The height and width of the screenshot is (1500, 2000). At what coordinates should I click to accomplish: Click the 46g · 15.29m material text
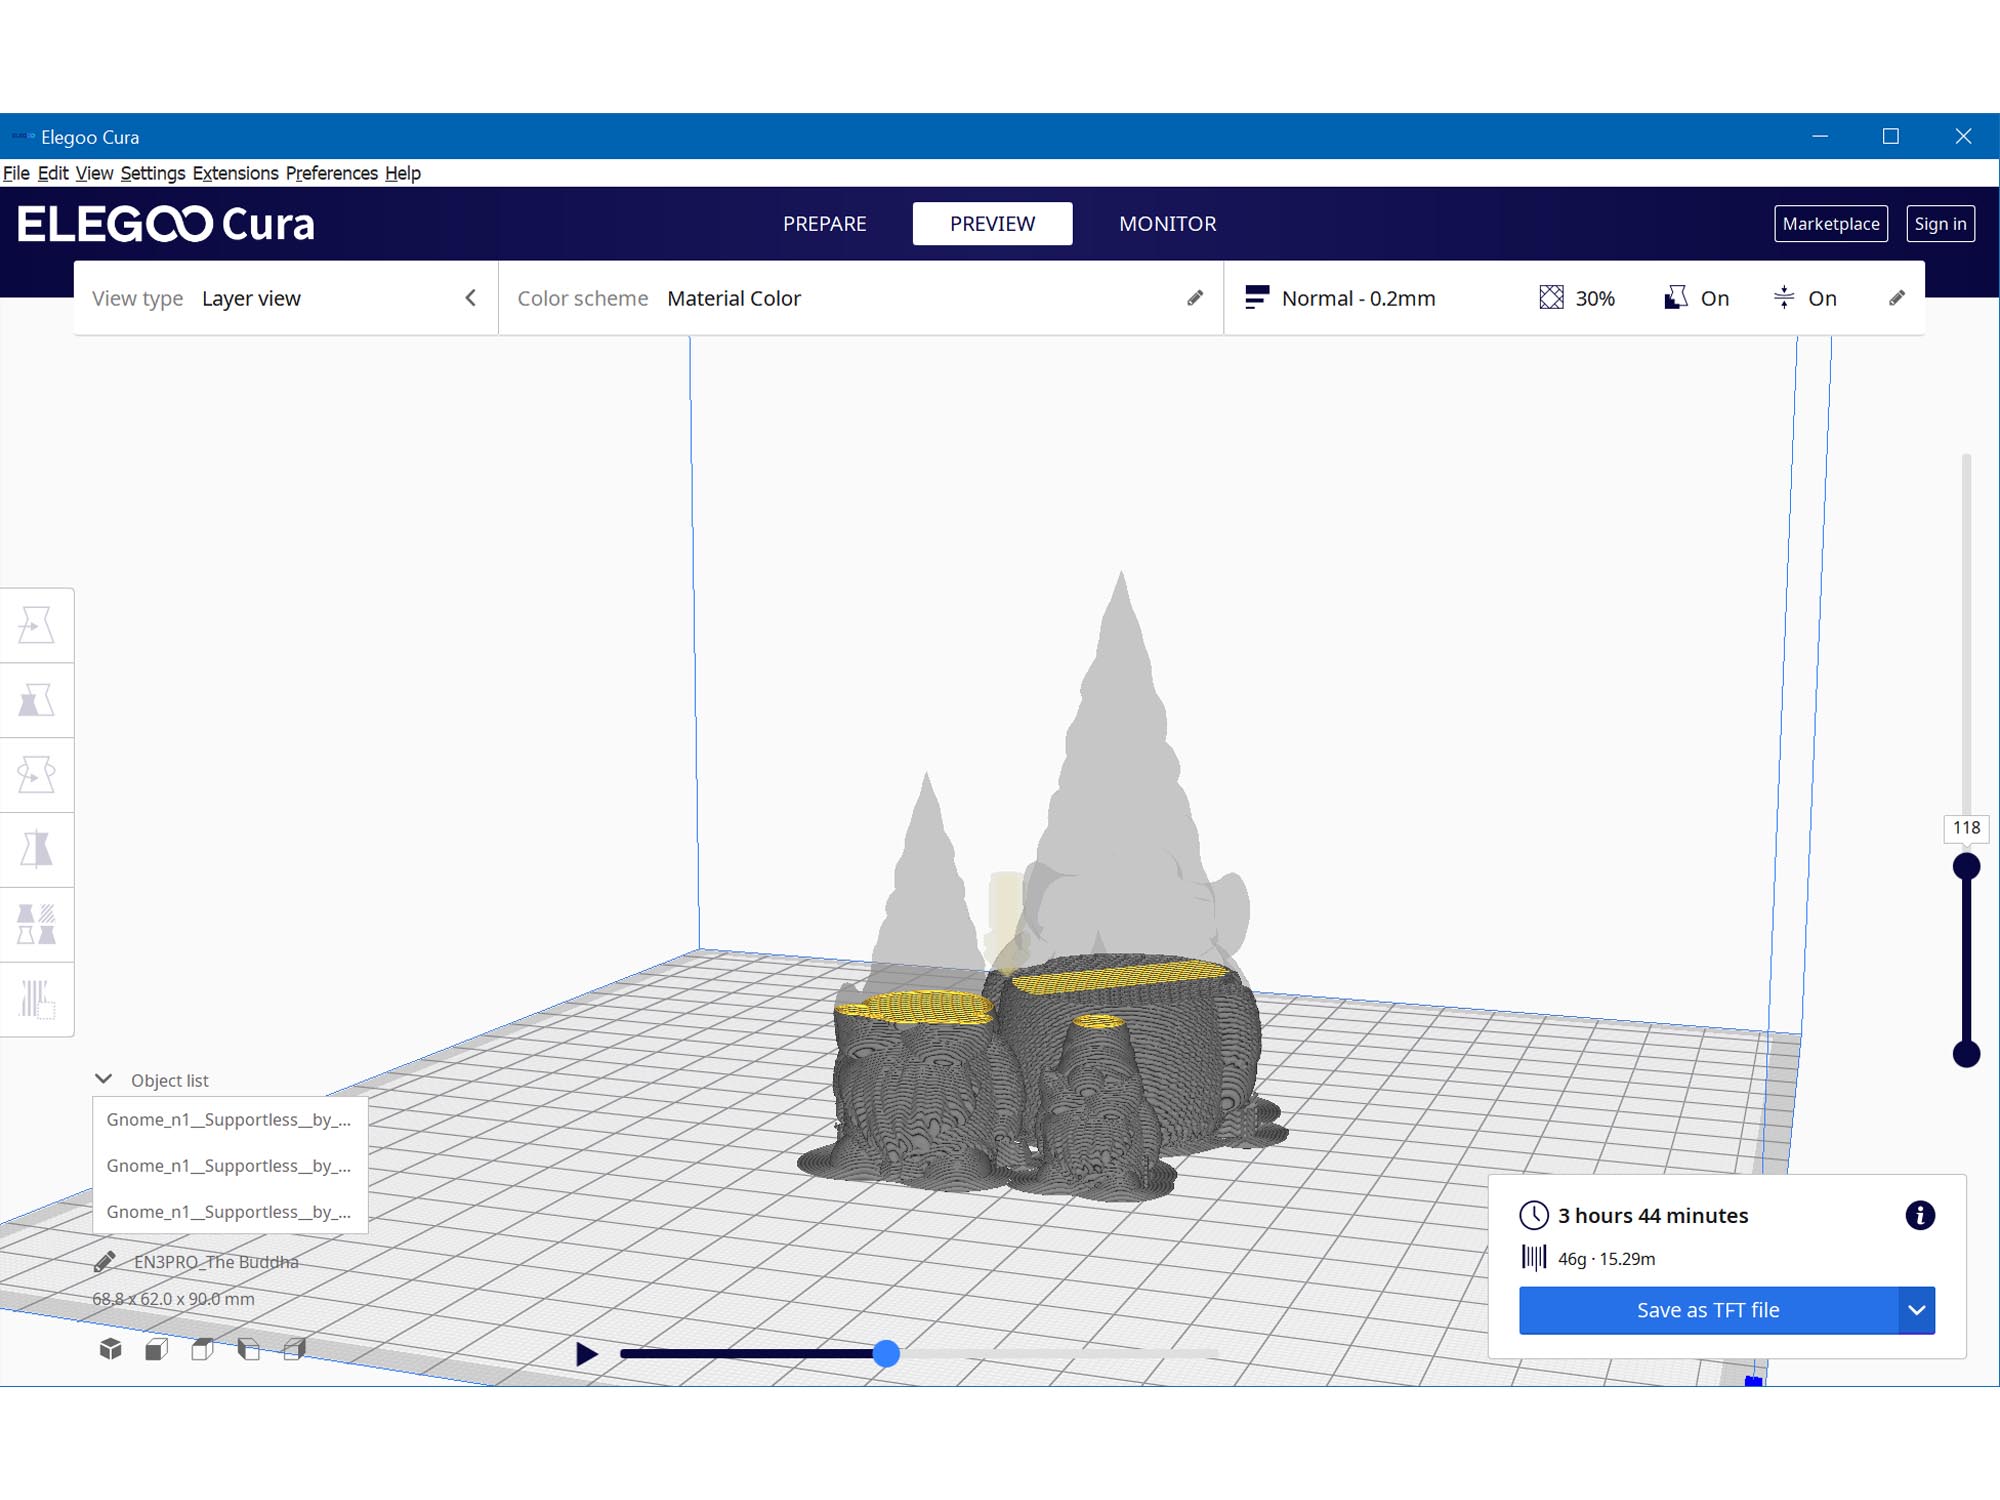[1606, 1259]
